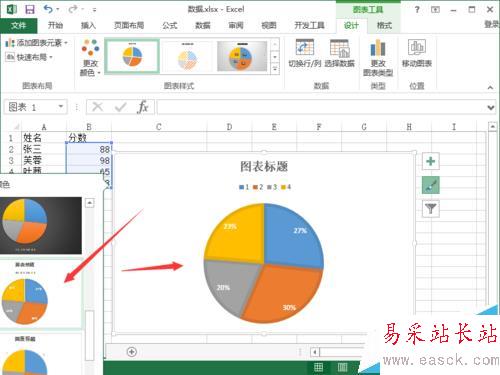Switch to the 插入 tab
The width and height of the screenshot is (500, 375).
(88, 25)
